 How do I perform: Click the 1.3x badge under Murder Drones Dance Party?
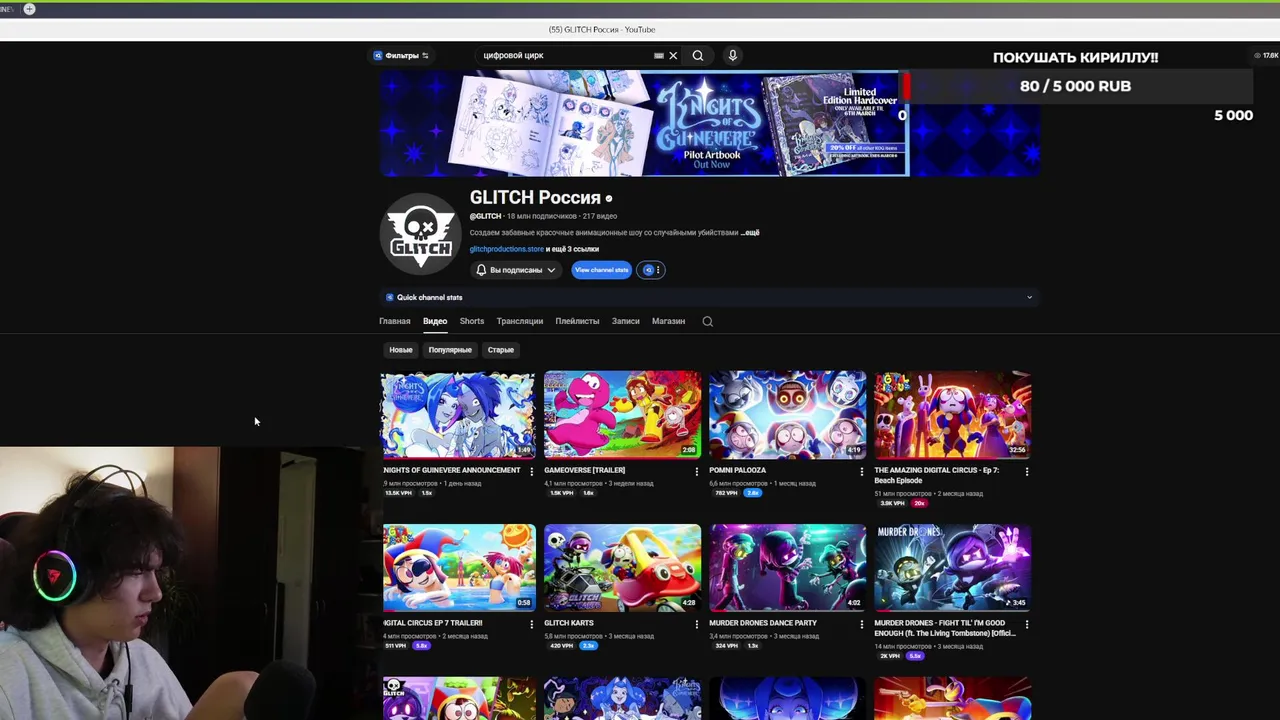click(x=753, y=646)
